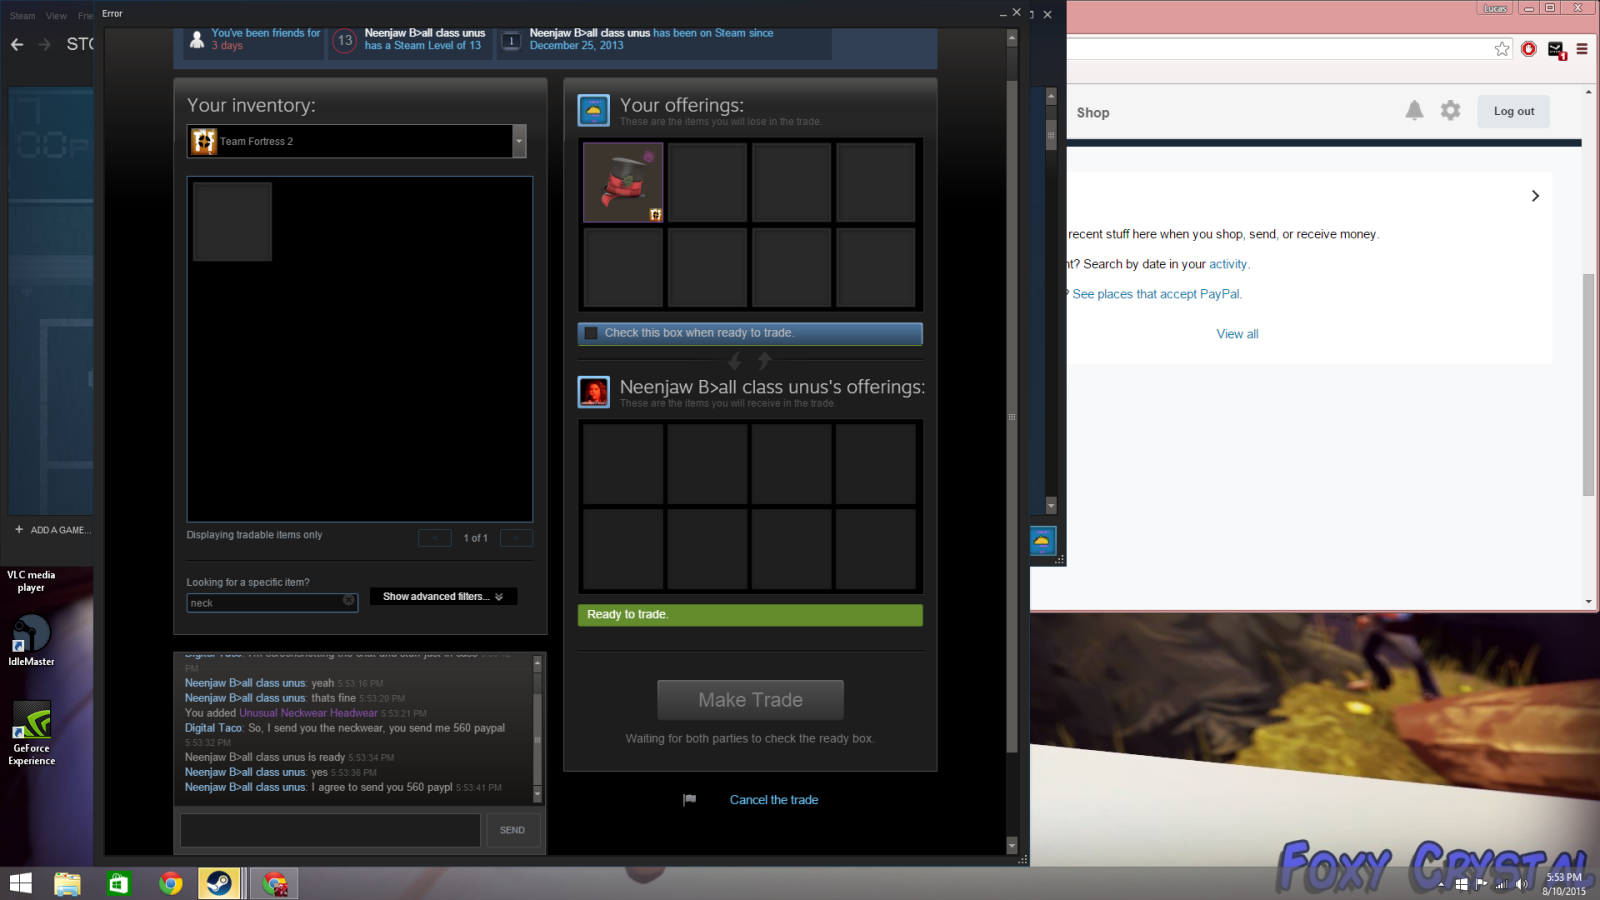Expand Show advanced filters
The height and width of the screenshot is (900, 1600).
pyautogui.click(x=443, y=597)
